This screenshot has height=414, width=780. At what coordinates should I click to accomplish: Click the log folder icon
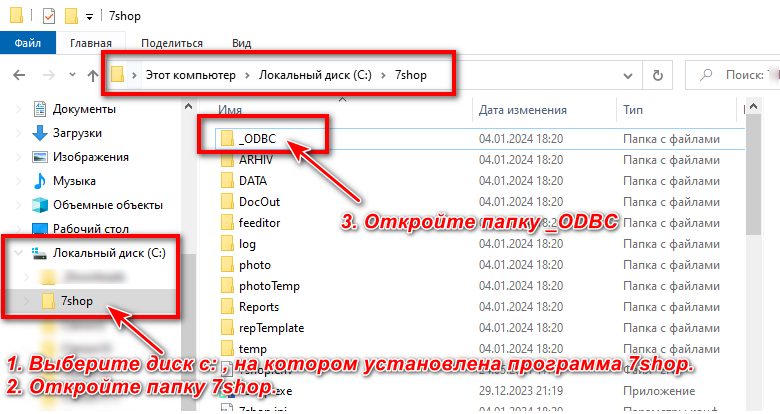point(227,244)
